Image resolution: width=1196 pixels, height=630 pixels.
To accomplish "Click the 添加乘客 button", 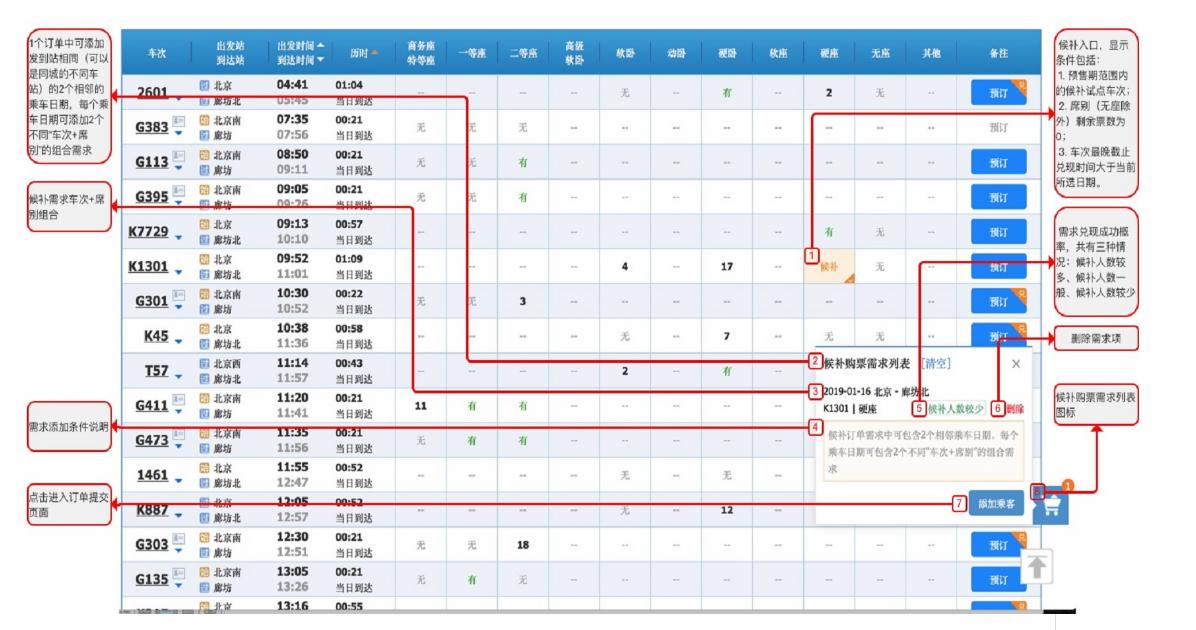I will [997, 503].
